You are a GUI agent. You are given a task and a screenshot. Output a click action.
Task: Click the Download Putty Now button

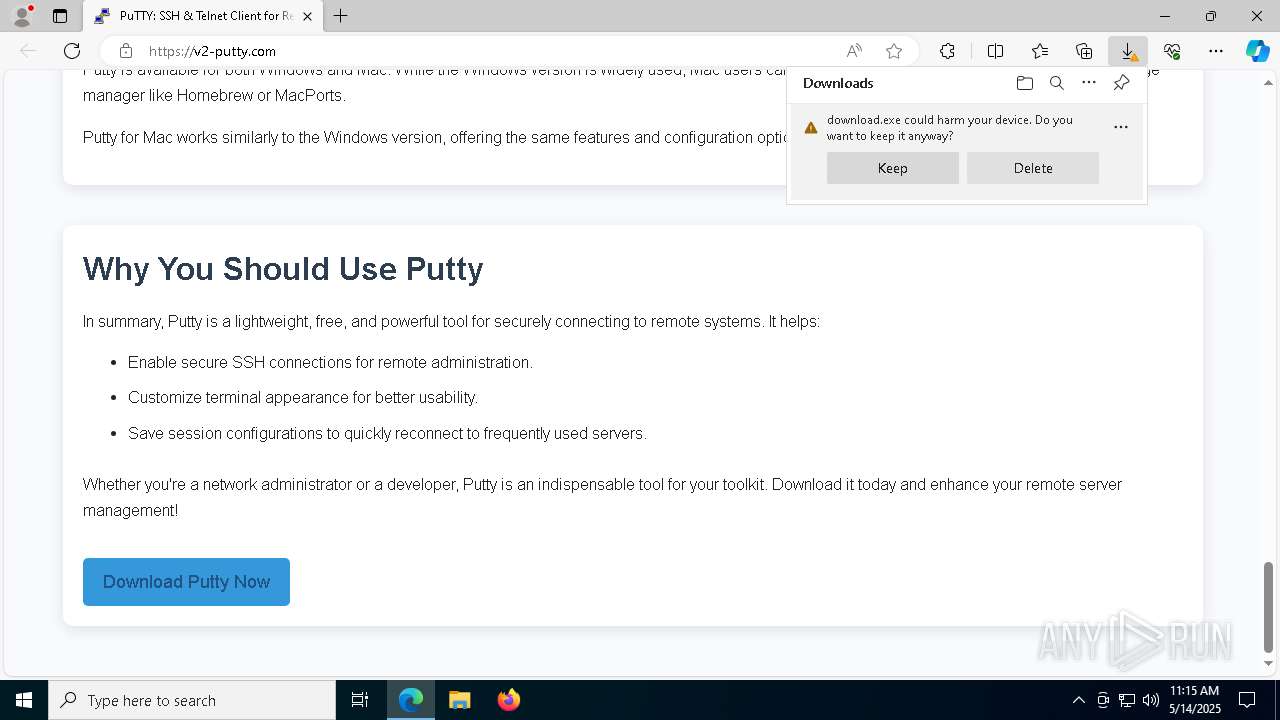pos(186,582)
